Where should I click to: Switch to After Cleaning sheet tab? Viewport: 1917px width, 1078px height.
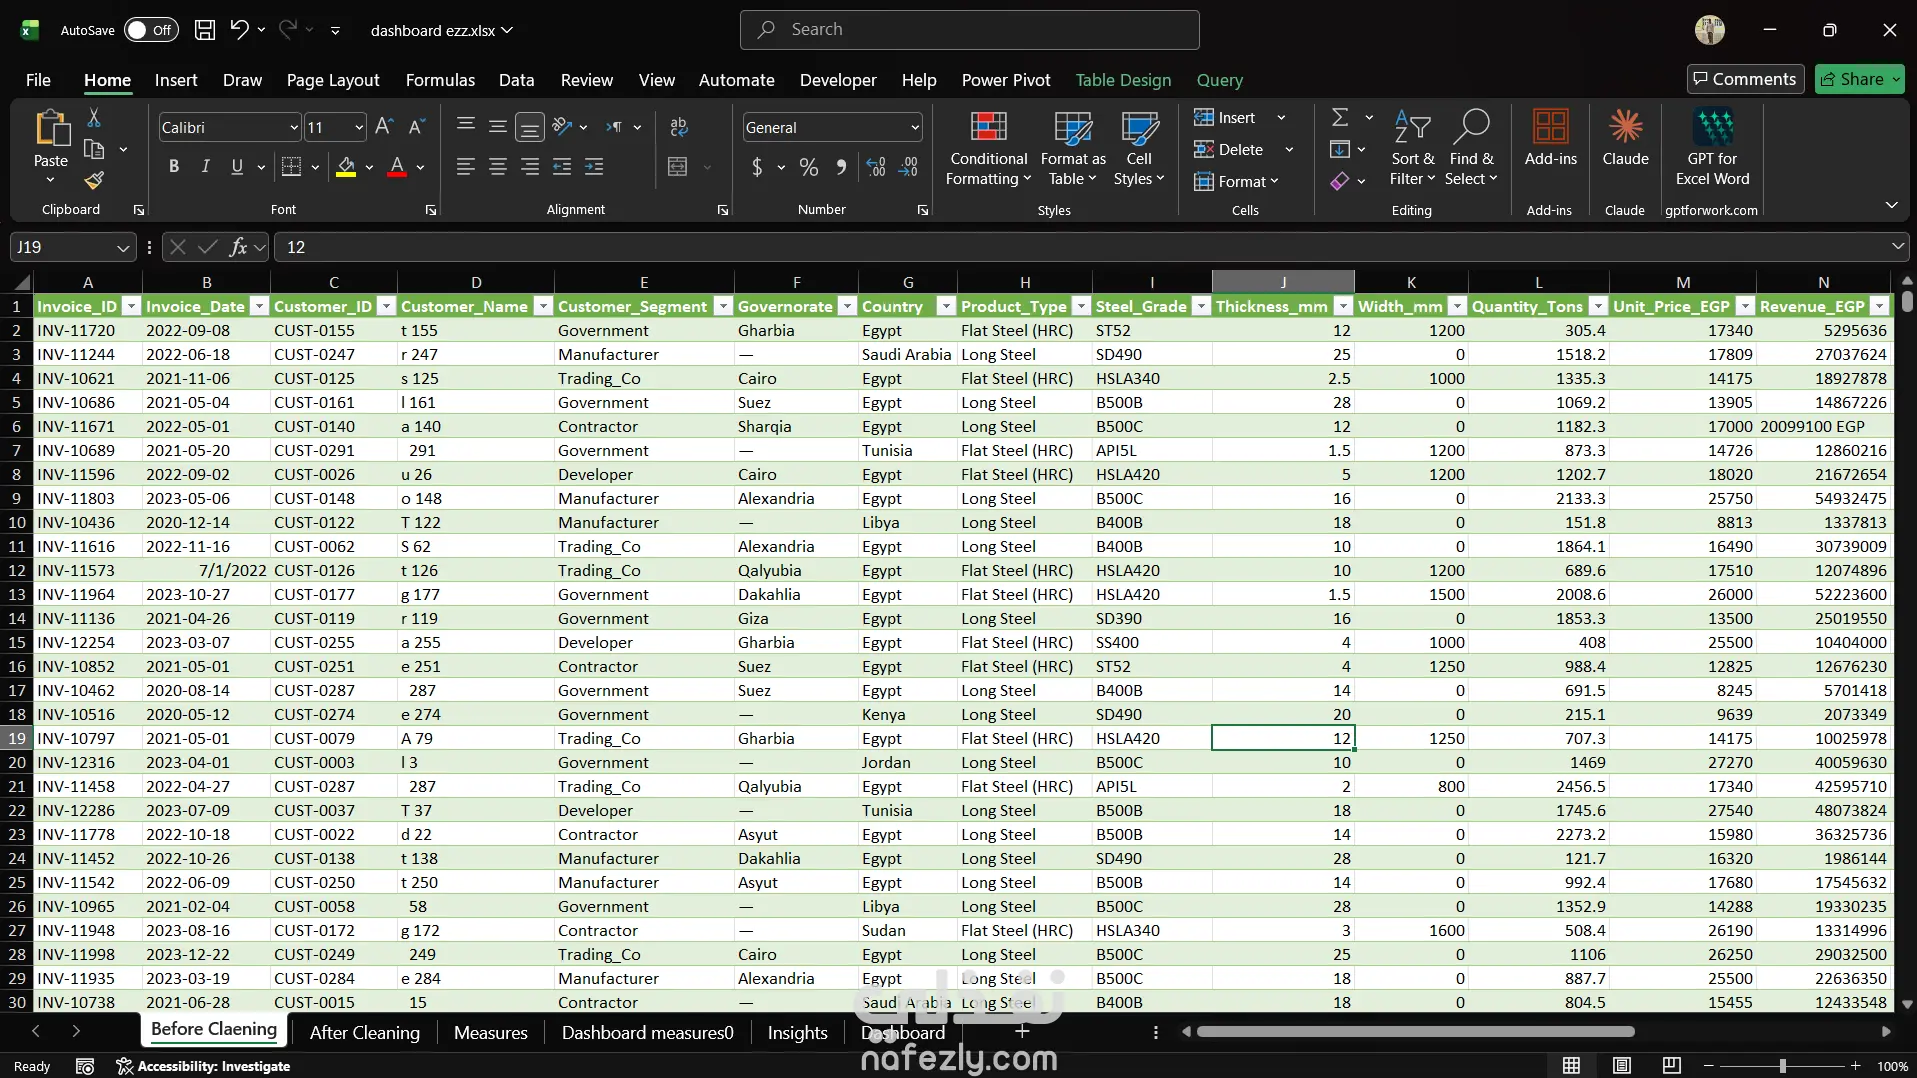click(x=365, y=1032)
